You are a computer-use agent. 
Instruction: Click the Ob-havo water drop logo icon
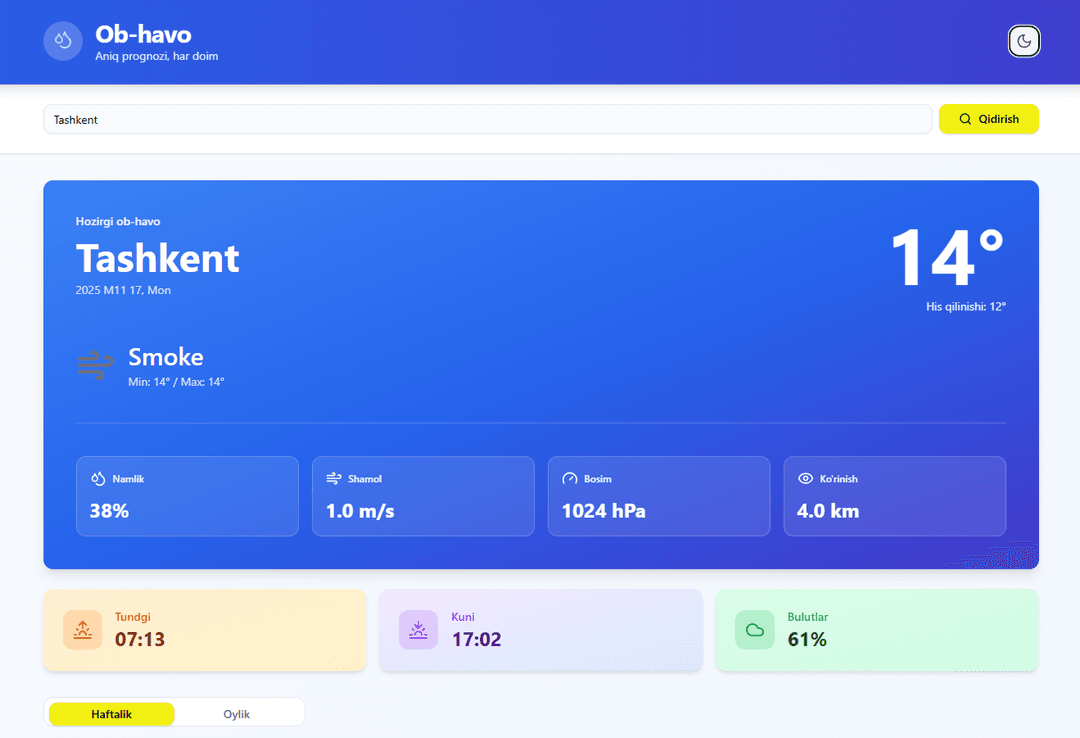click(62, 41)
